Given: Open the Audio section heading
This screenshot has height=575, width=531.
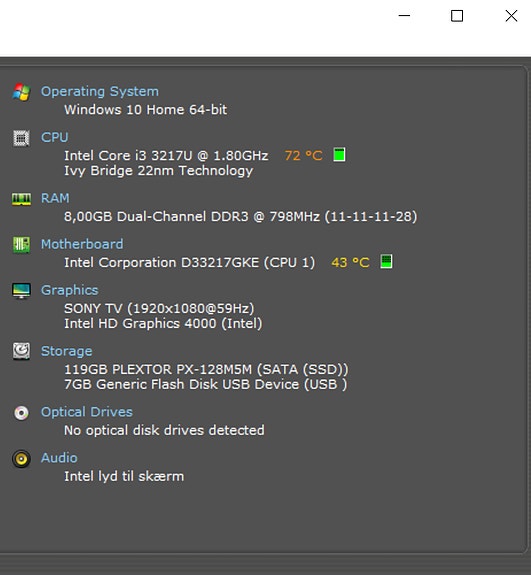Looking at the screenshot, I should click(x=59, y=458).
